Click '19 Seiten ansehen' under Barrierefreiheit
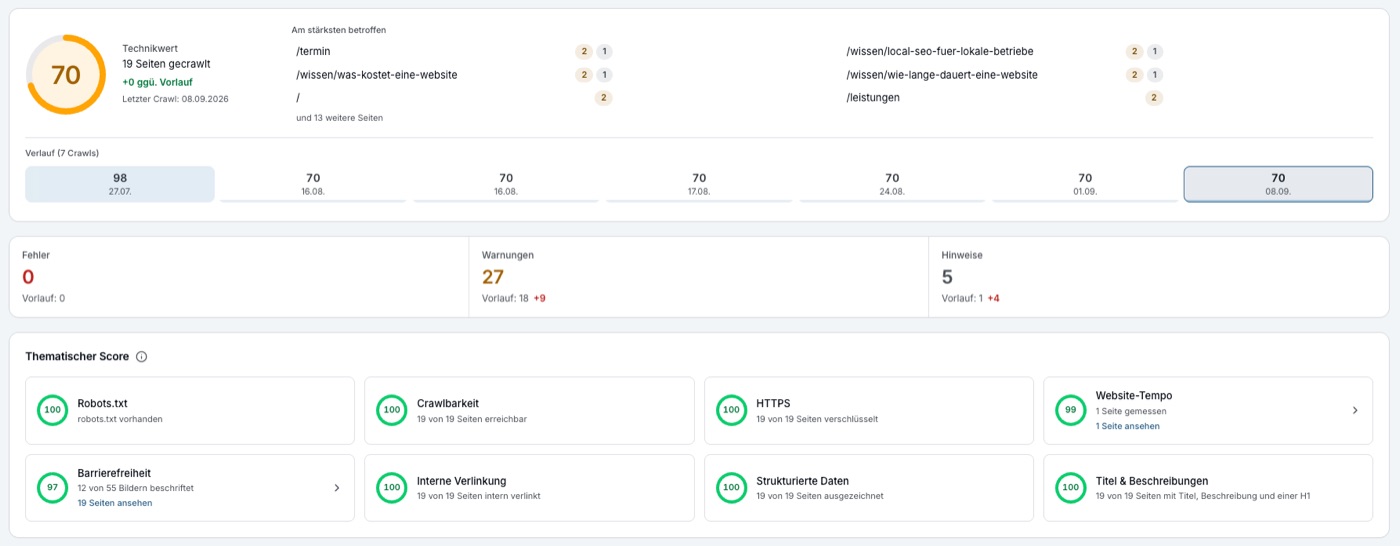Viewport: 1400px width, 546px height. click(115, 503)
